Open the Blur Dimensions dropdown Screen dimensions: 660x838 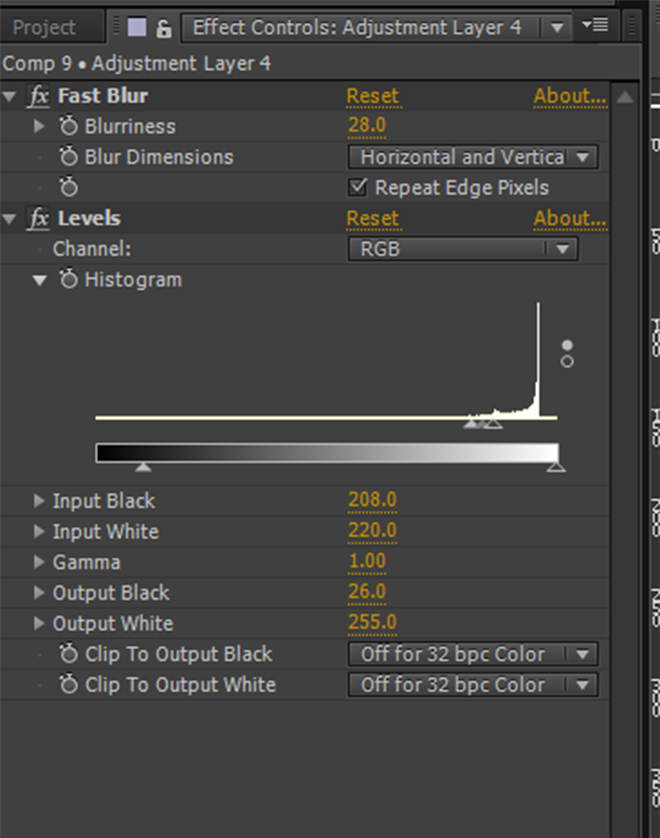472,157
